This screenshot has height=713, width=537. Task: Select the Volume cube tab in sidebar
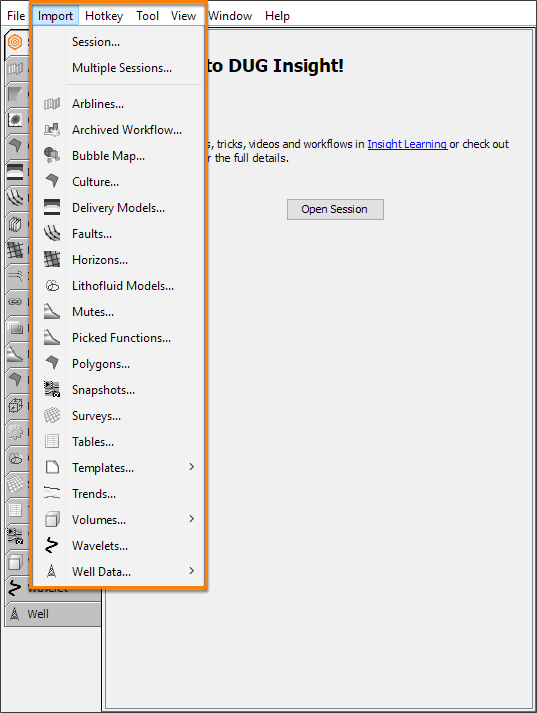(15, 562)
